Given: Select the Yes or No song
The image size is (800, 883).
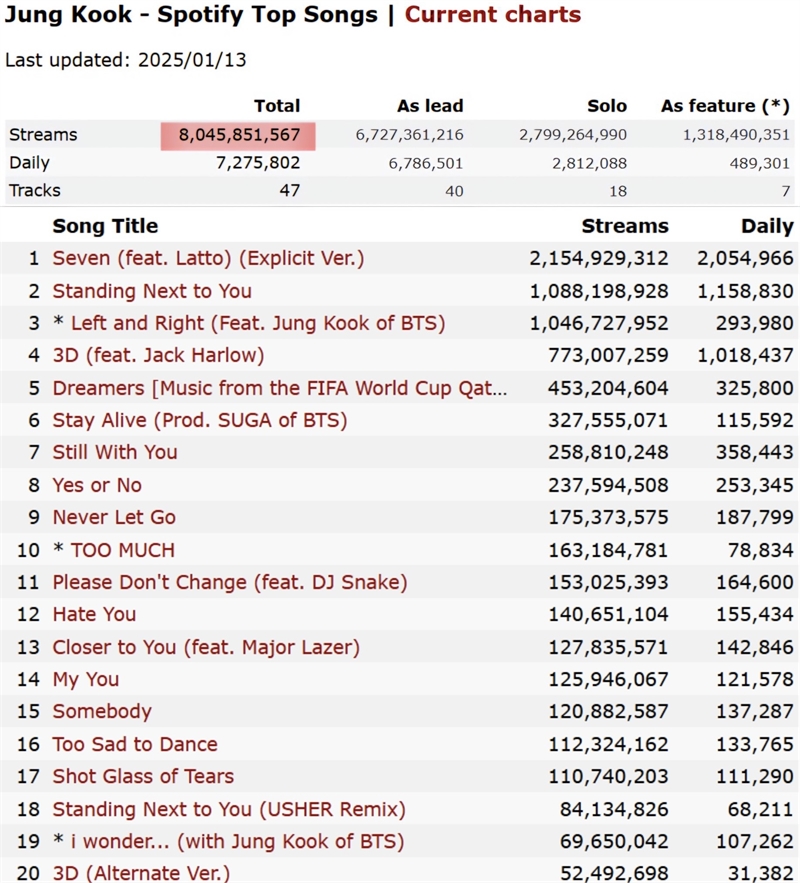Looking at the screenshot, I should click(x=97, y=485).
